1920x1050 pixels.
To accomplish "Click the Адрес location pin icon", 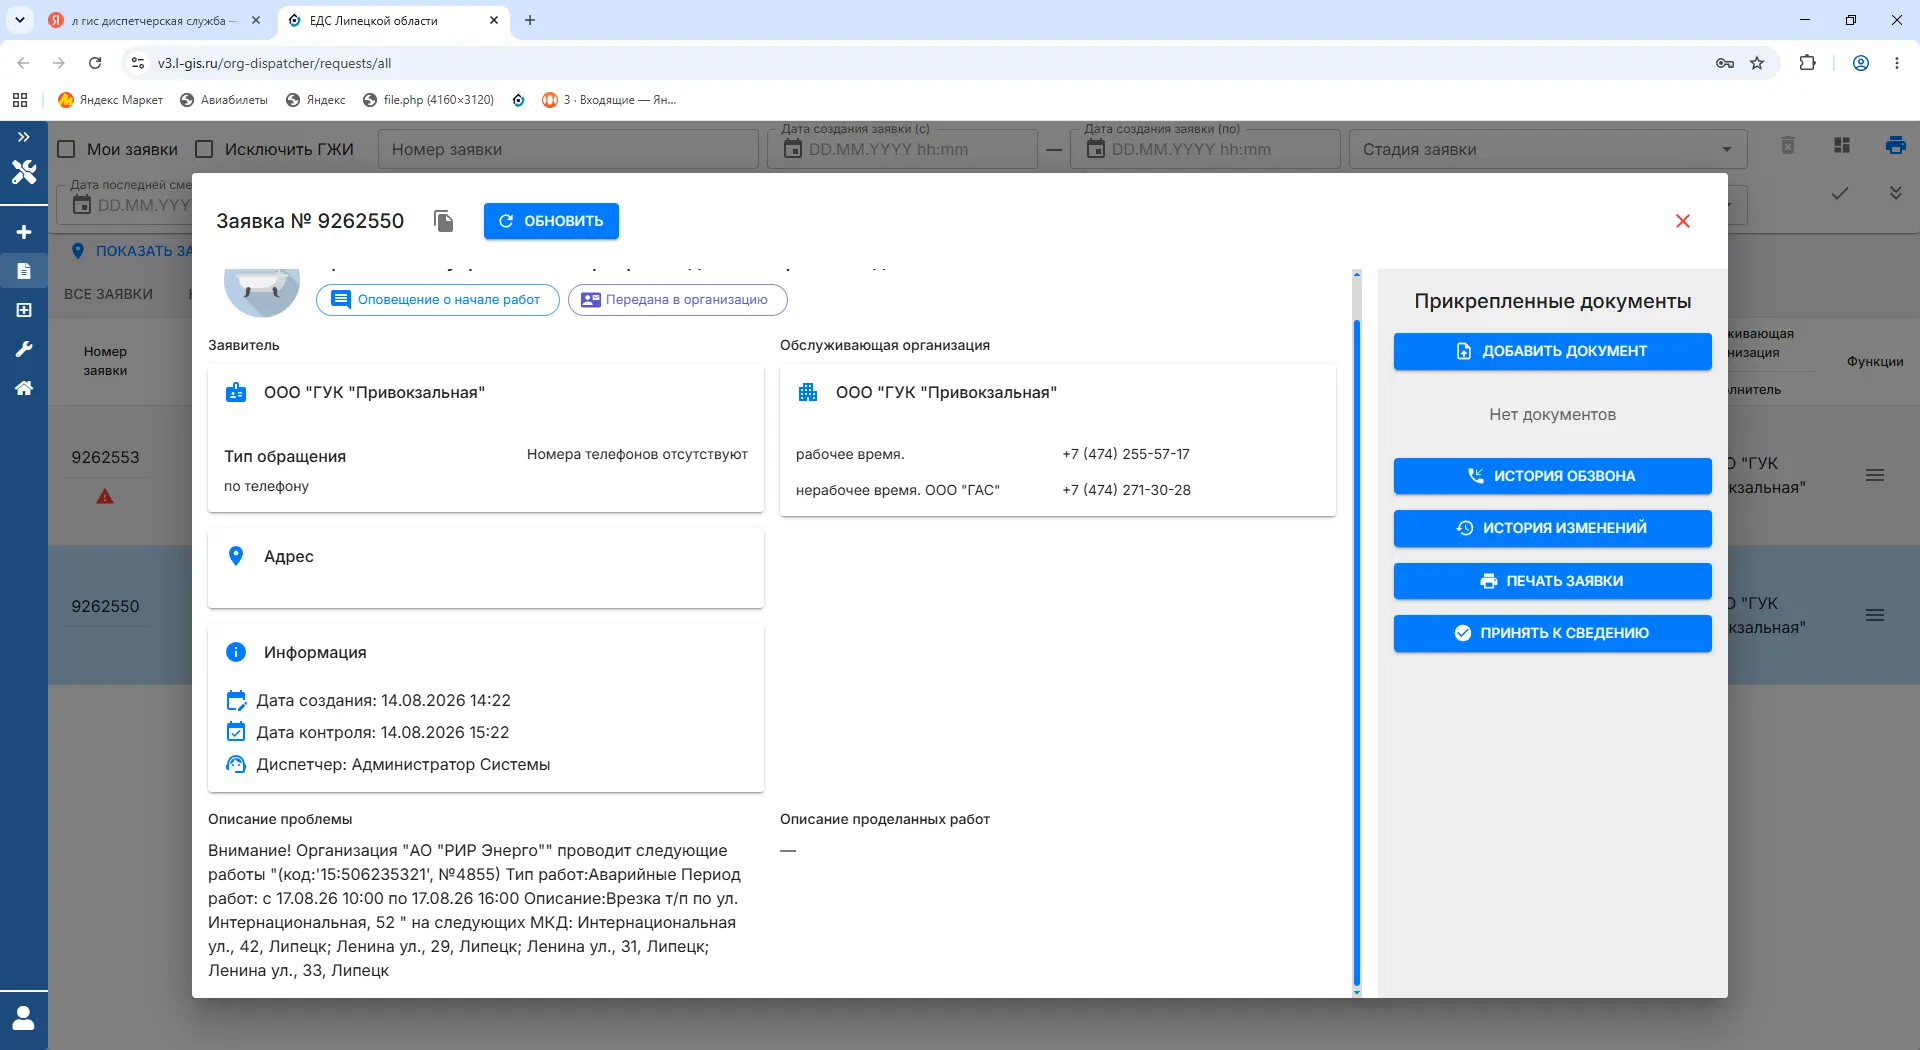I will (236, 556).
